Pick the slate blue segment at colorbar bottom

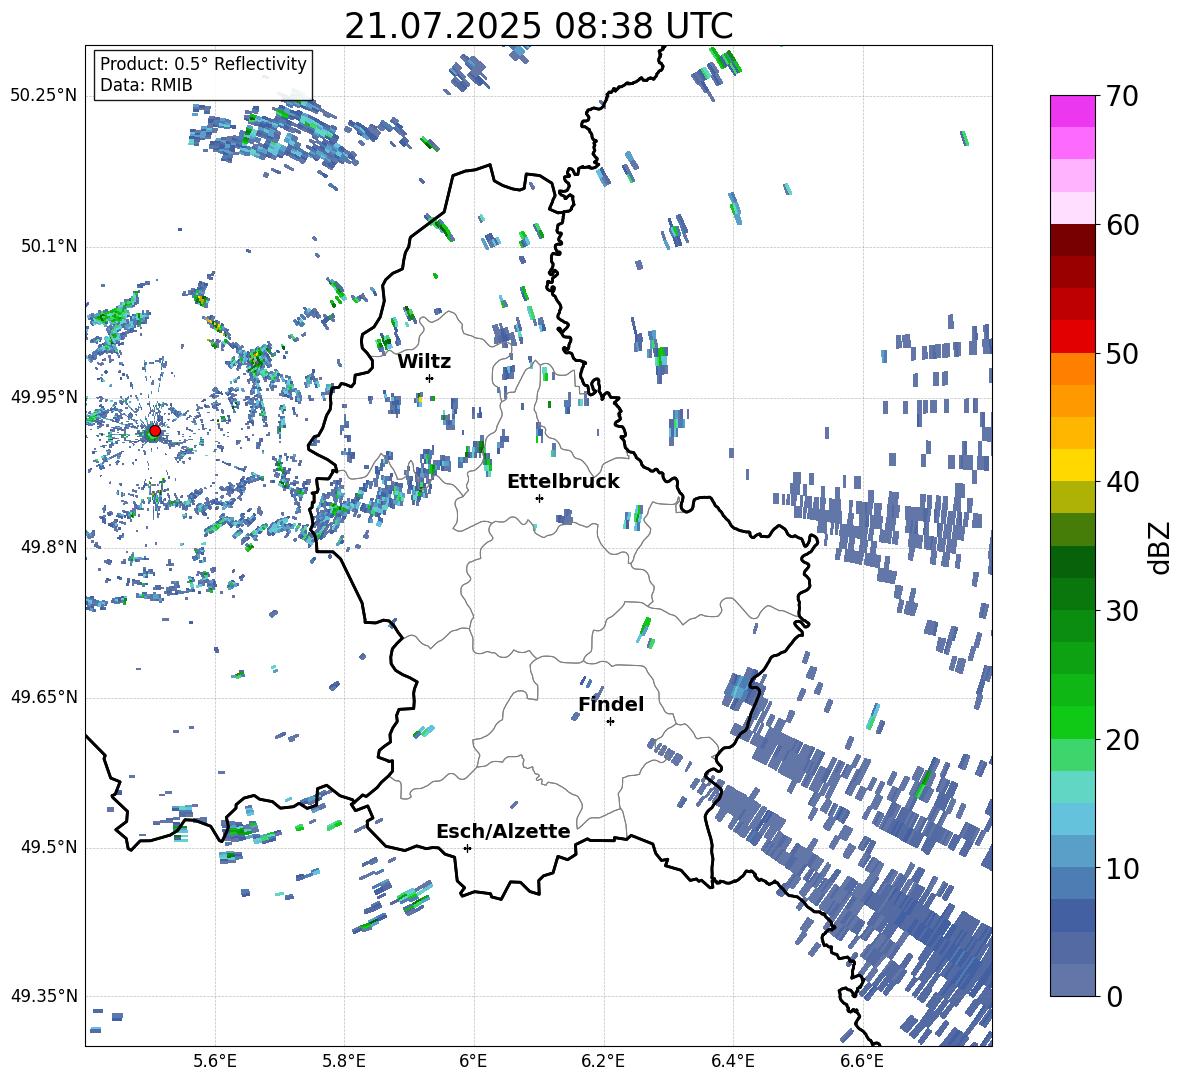[1073, 980]
